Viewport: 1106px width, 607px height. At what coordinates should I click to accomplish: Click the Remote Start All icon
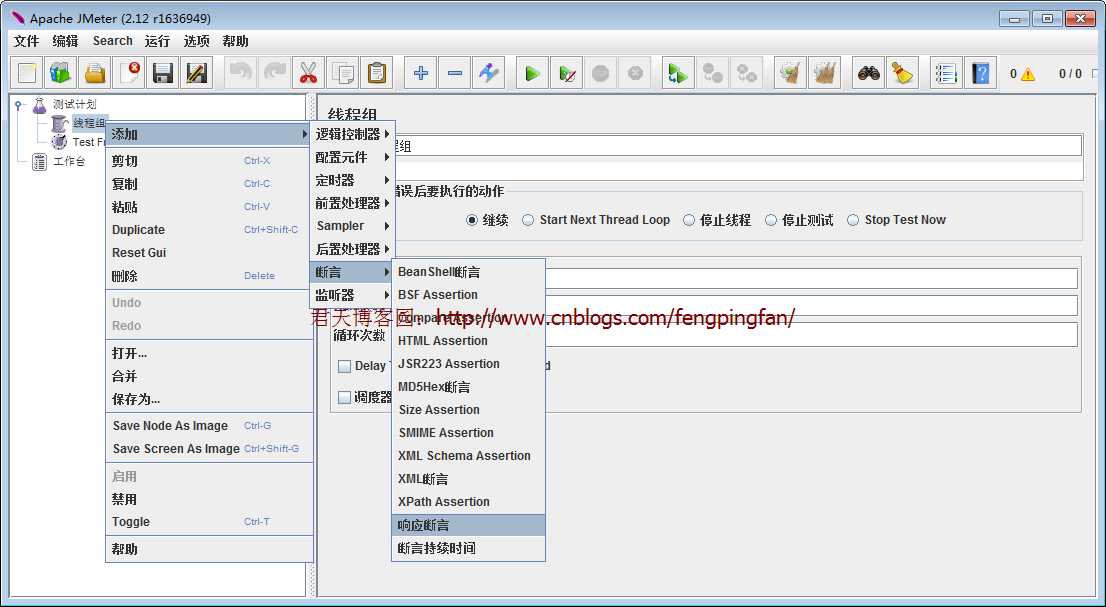[678, 73]
